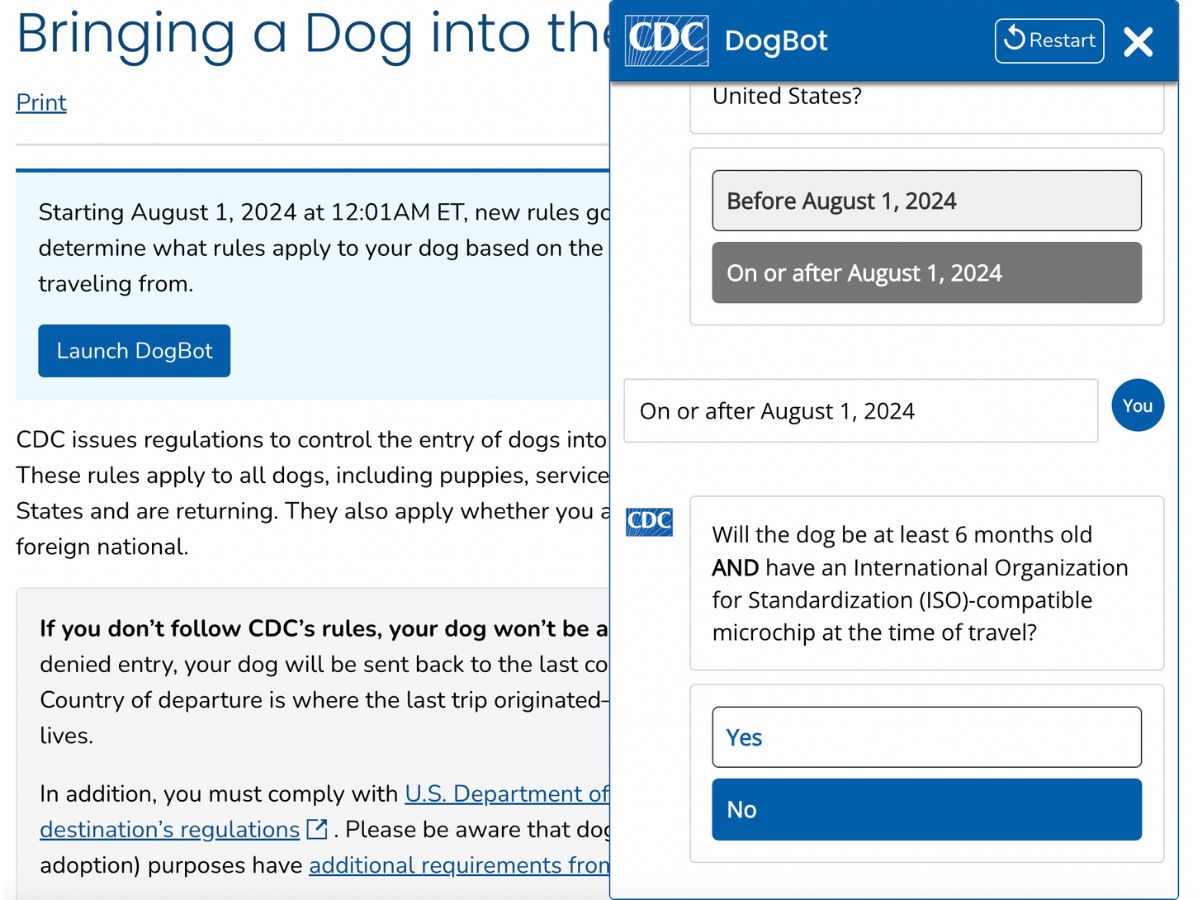Answer Yes to the microchip question
Screen dimensions: 1200x900
click(926, 737)
